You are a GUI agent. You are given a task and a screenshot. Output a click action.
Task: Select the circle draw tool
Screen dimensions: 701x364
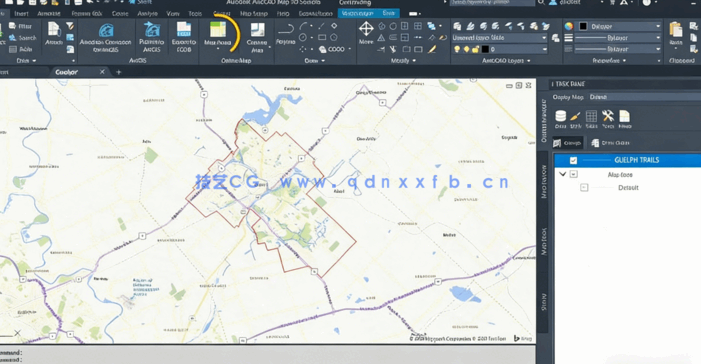click(x=303, y=38)
